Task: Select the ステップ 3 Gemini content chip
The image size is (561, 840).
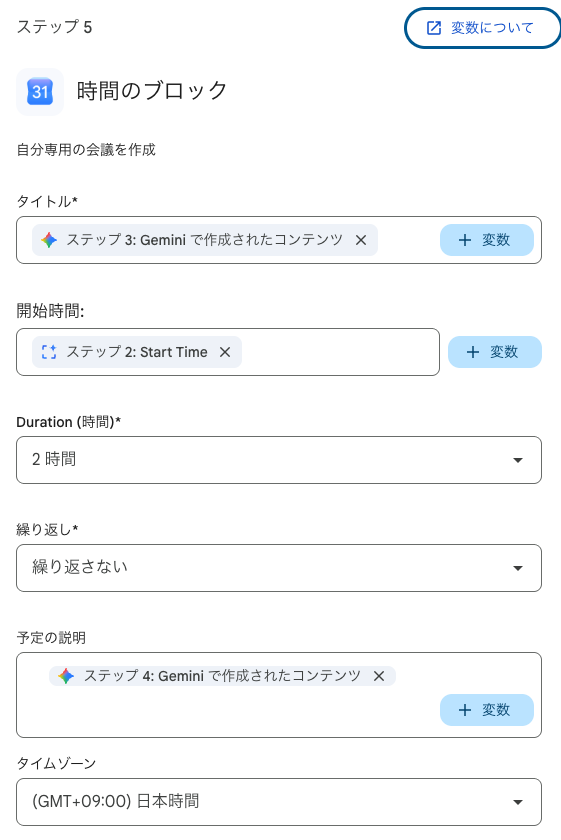Action: coord(205,240)
